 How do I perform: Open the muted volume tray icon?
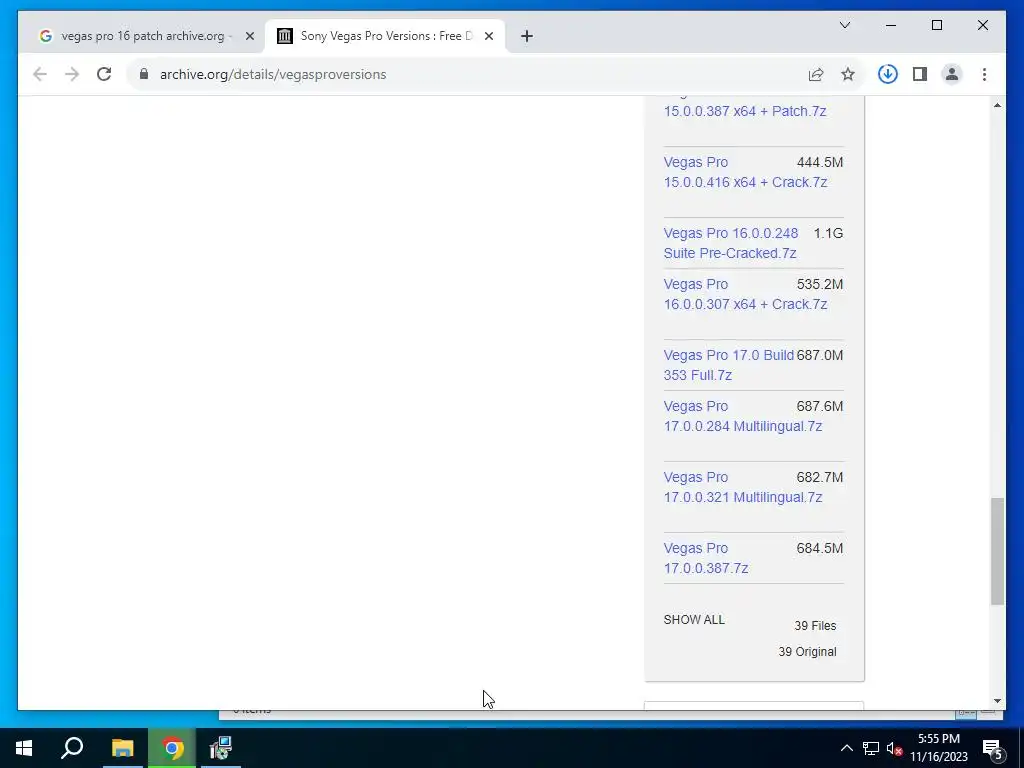pyautogui.click(x=894, y=748)
